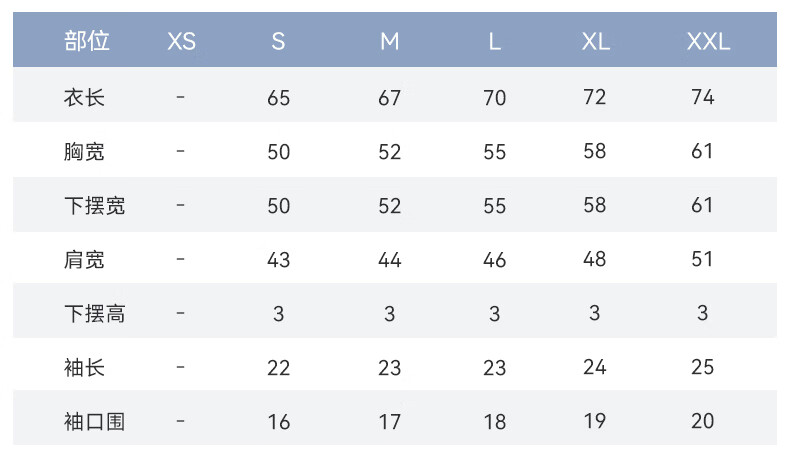Click 衣长 value 65 for size S
Image resolution: width=790 pixels, height=457 pixels.
[279, 98]
